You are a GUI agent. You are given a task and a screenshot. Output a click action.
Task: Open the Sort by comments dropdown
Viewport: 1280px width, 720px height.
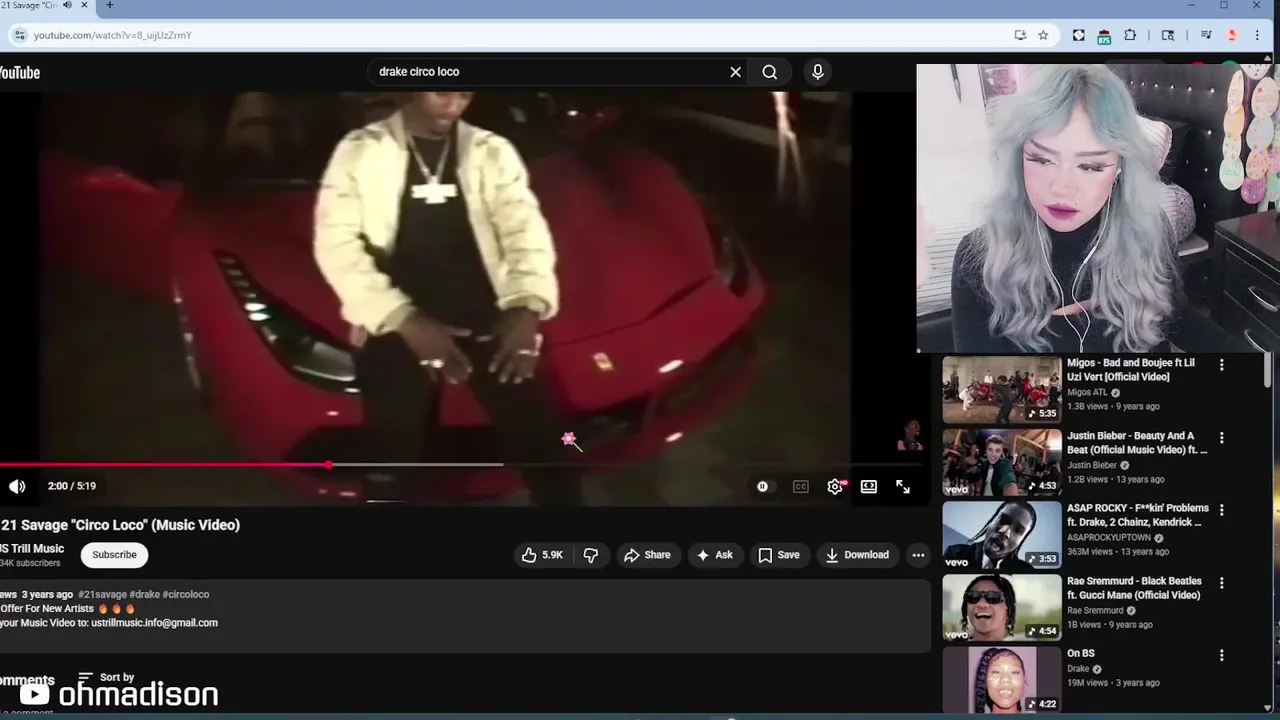click(106, 678)
